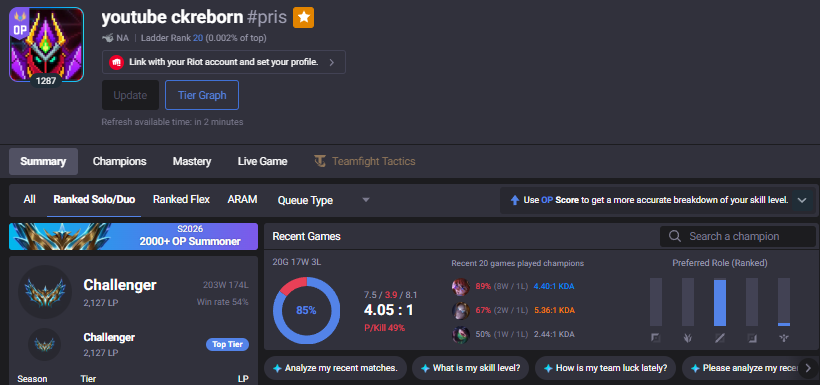Switch to the Summary tab
The width and height of the screenshot is (820, 385).
pos(43,161)
